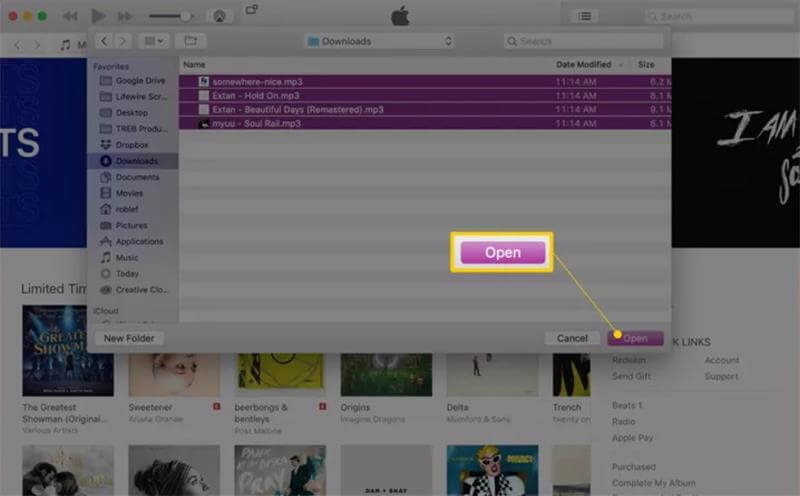Open the Downloads location dropdown
This screenshot has width=800, height=496.
[379, 41]
